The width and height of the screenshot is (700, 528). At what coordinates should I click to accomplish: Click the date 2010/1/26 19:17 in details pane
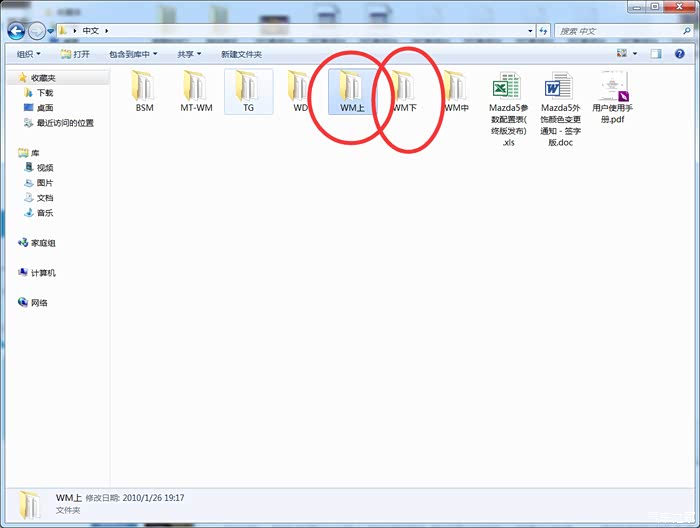[153, 498]
